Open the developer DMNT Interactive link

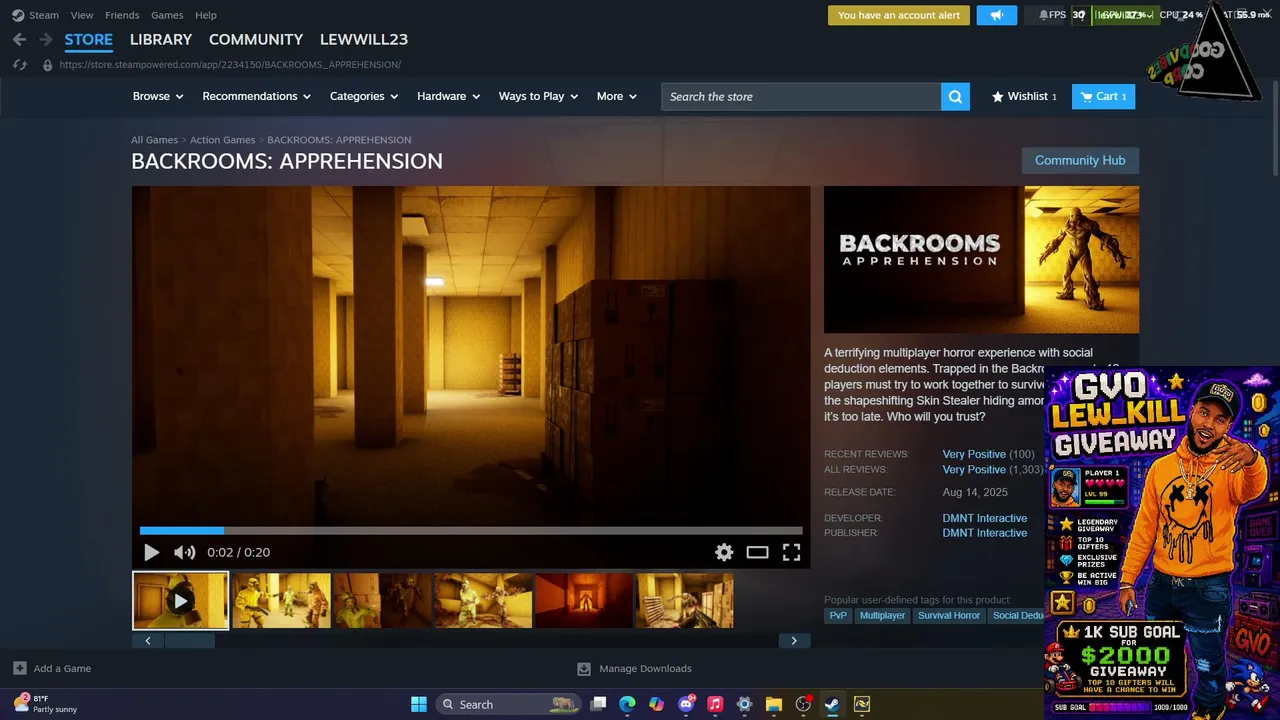(x=985, y=518)
